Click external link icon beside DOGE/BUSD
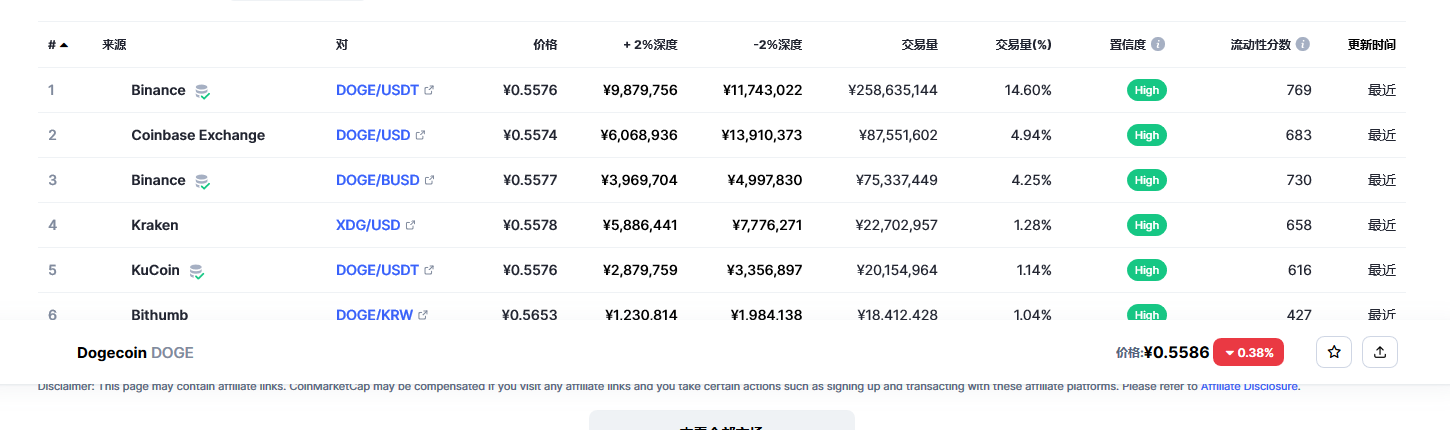 (430, 180)
